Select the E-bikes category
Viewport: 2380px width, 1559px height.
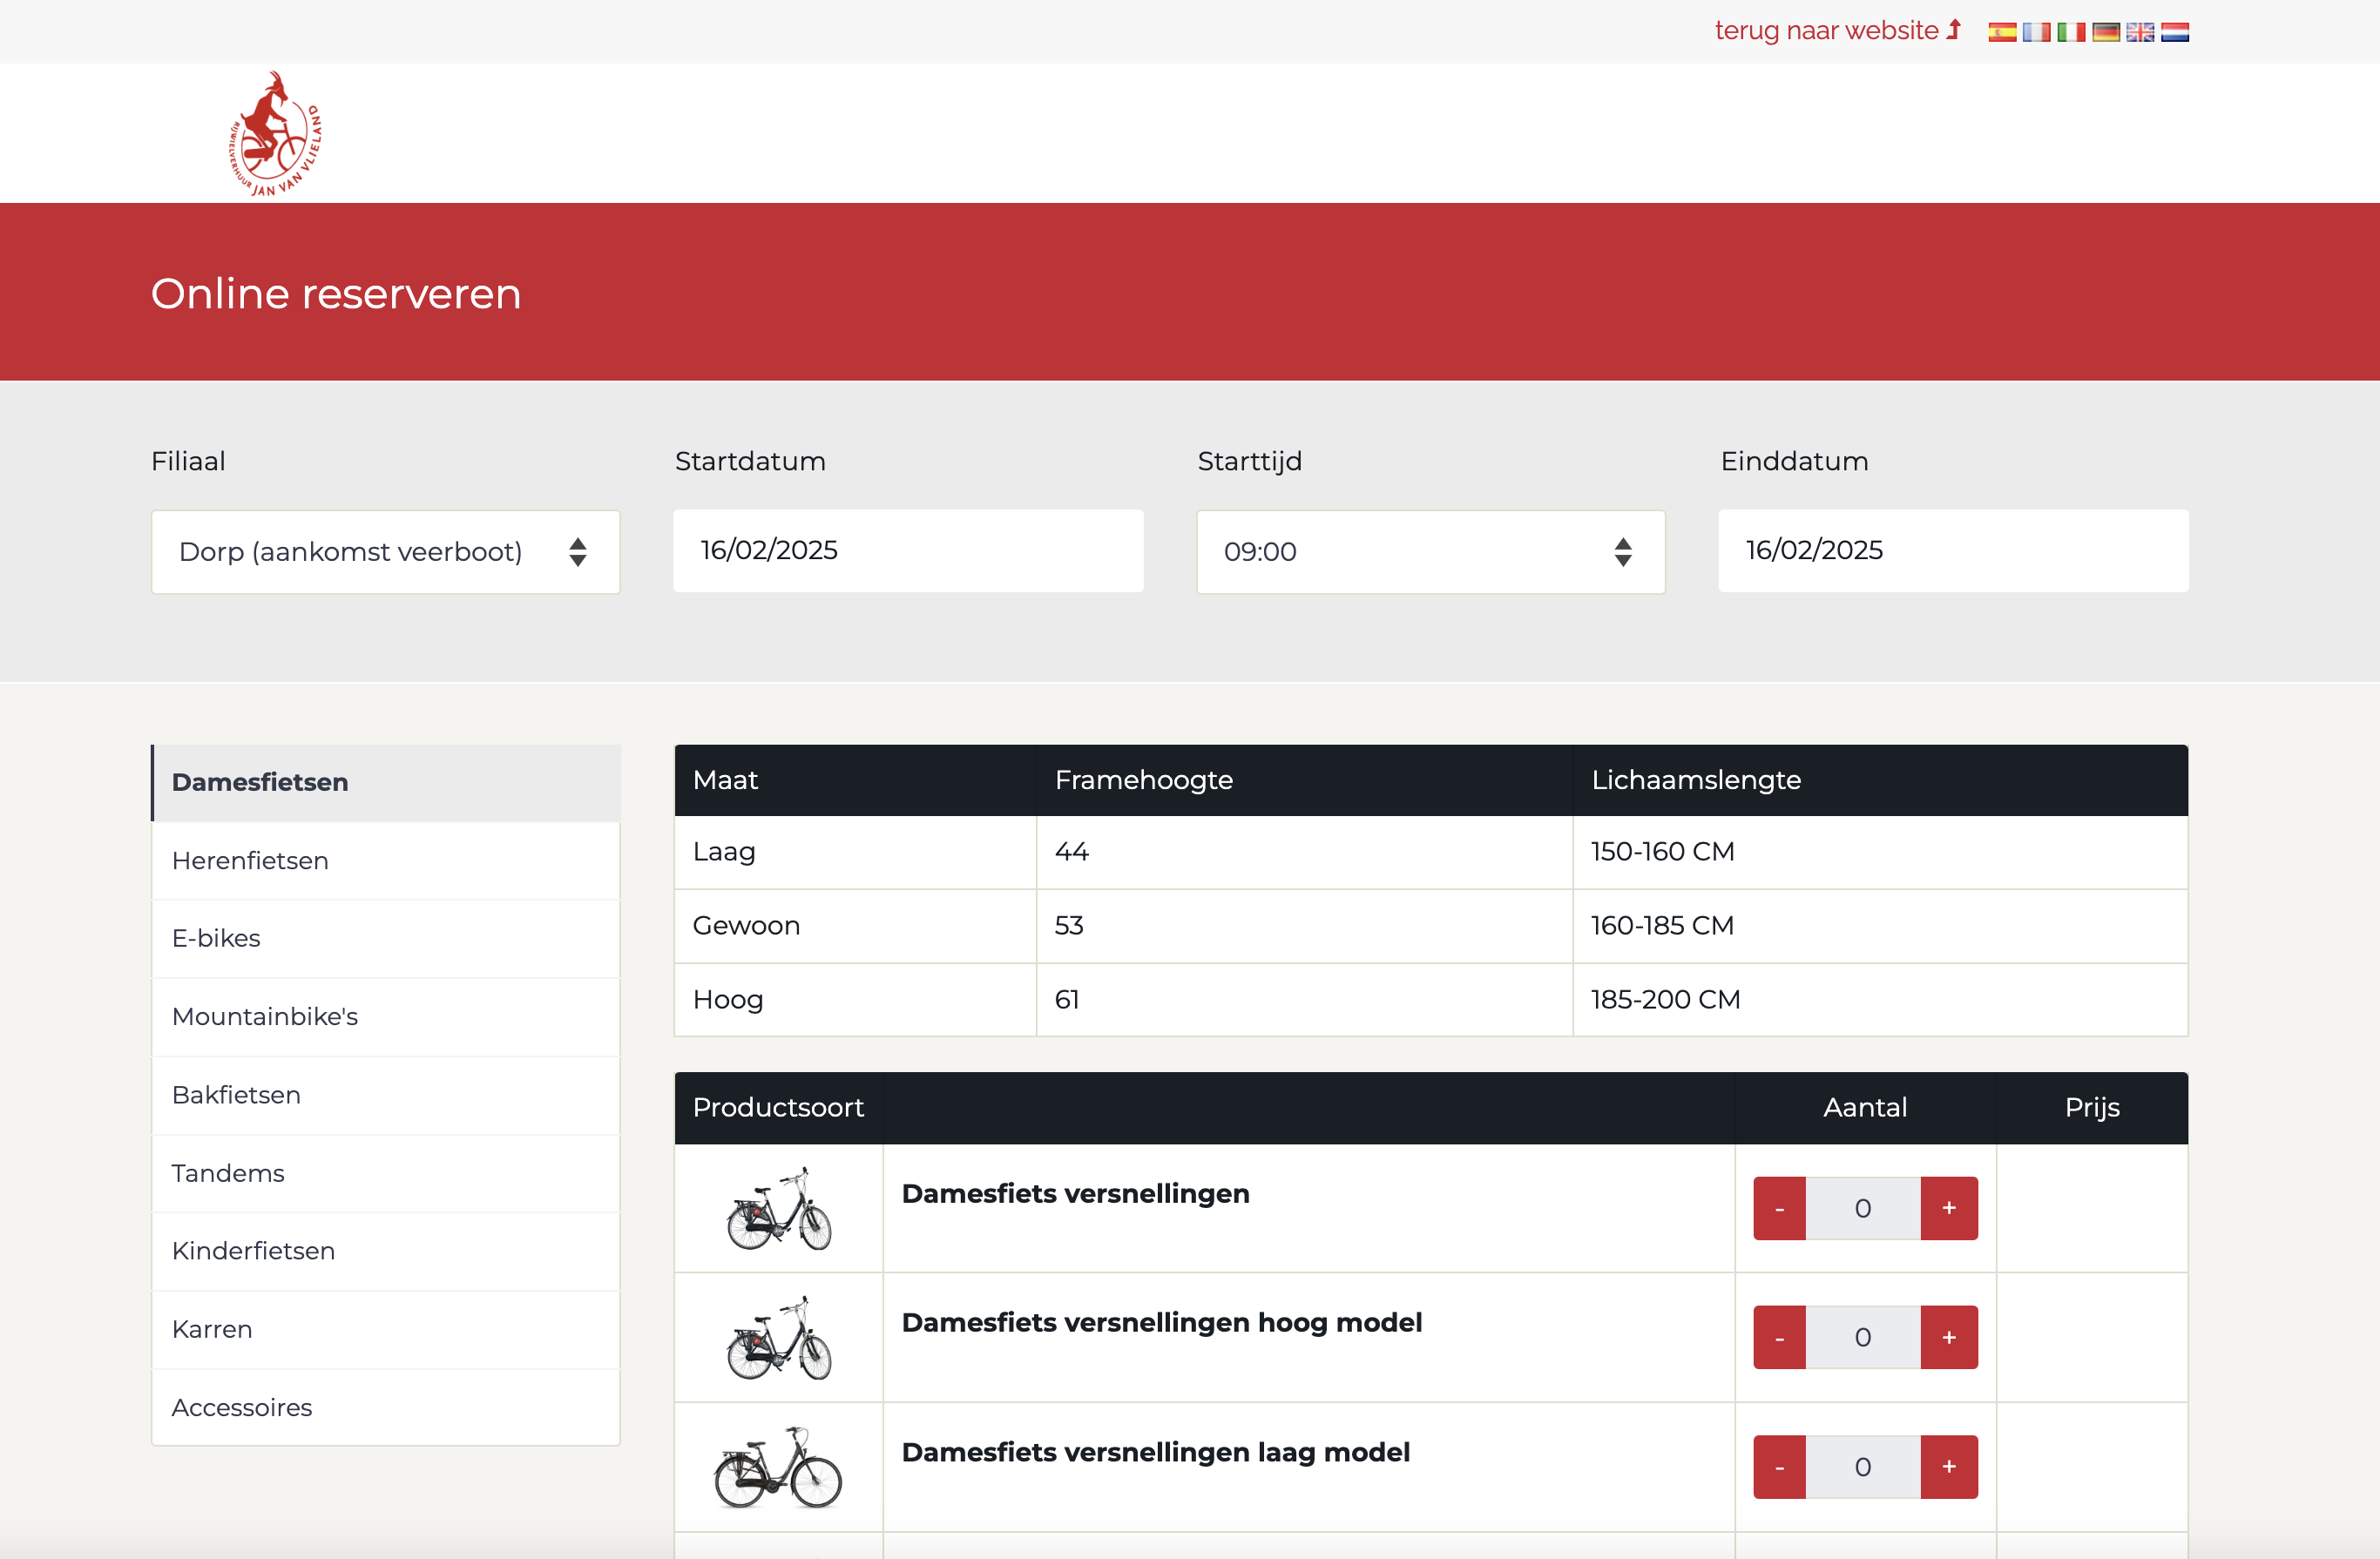coord(216,938)
